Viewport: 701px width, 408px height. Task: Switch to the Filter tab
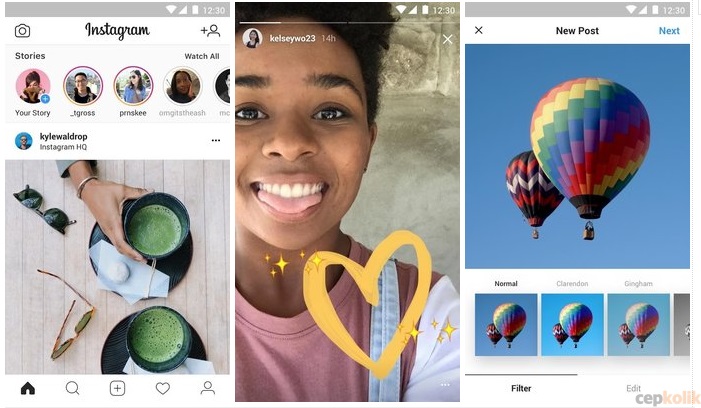point(521,388)
